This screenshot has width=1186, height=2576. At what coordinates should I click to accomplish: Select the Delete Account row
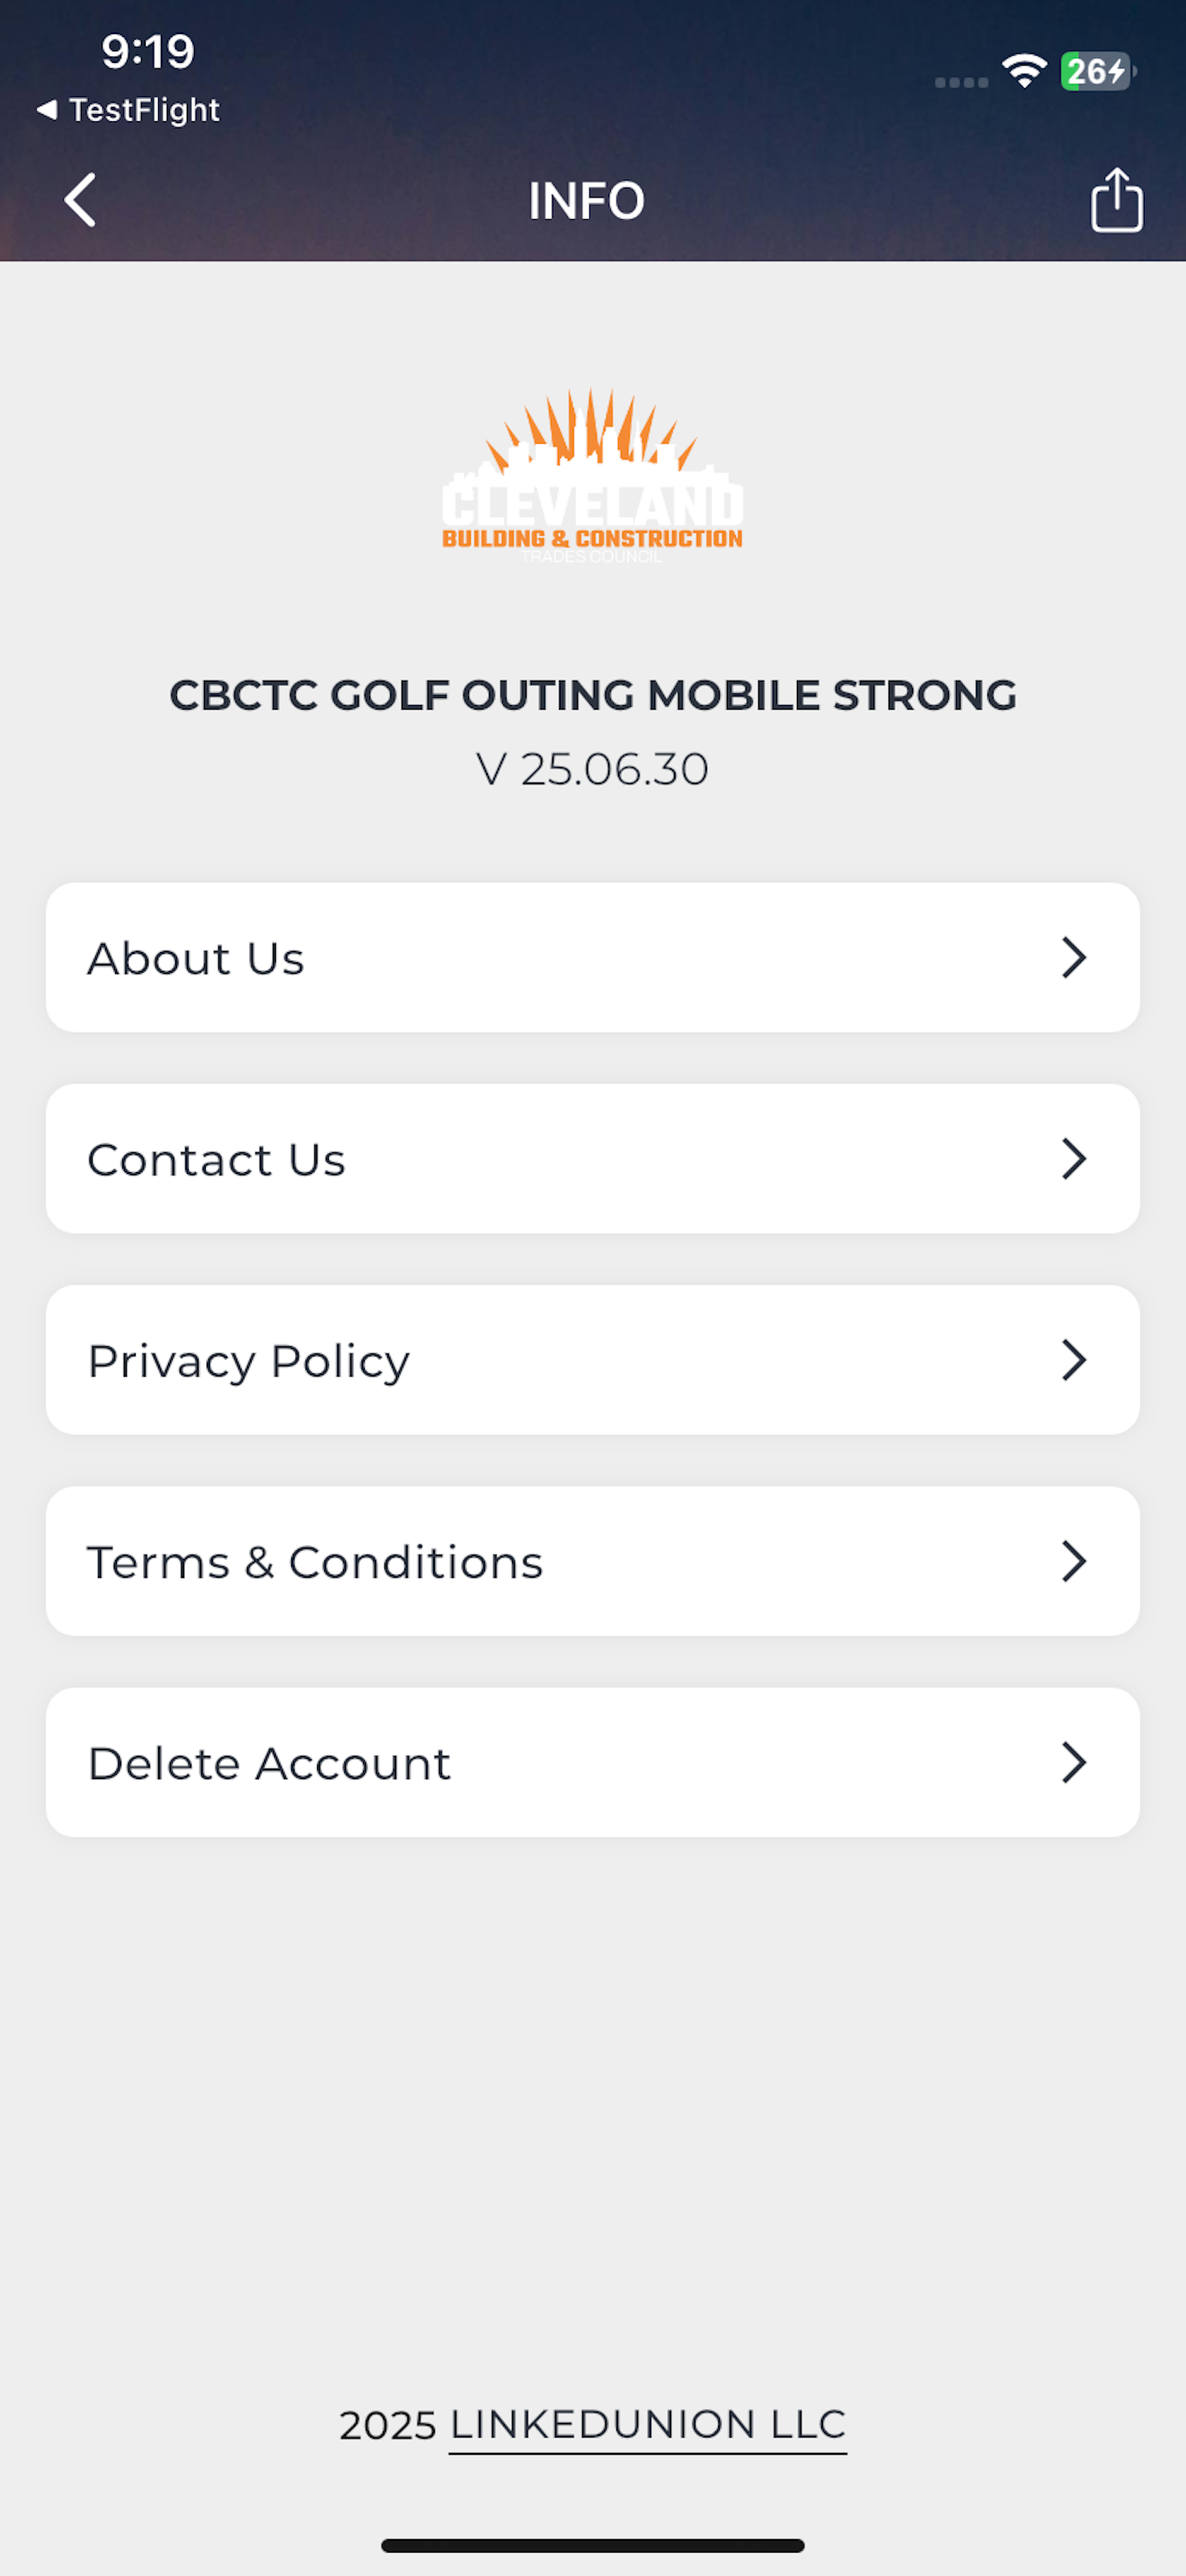point(592,1762)
